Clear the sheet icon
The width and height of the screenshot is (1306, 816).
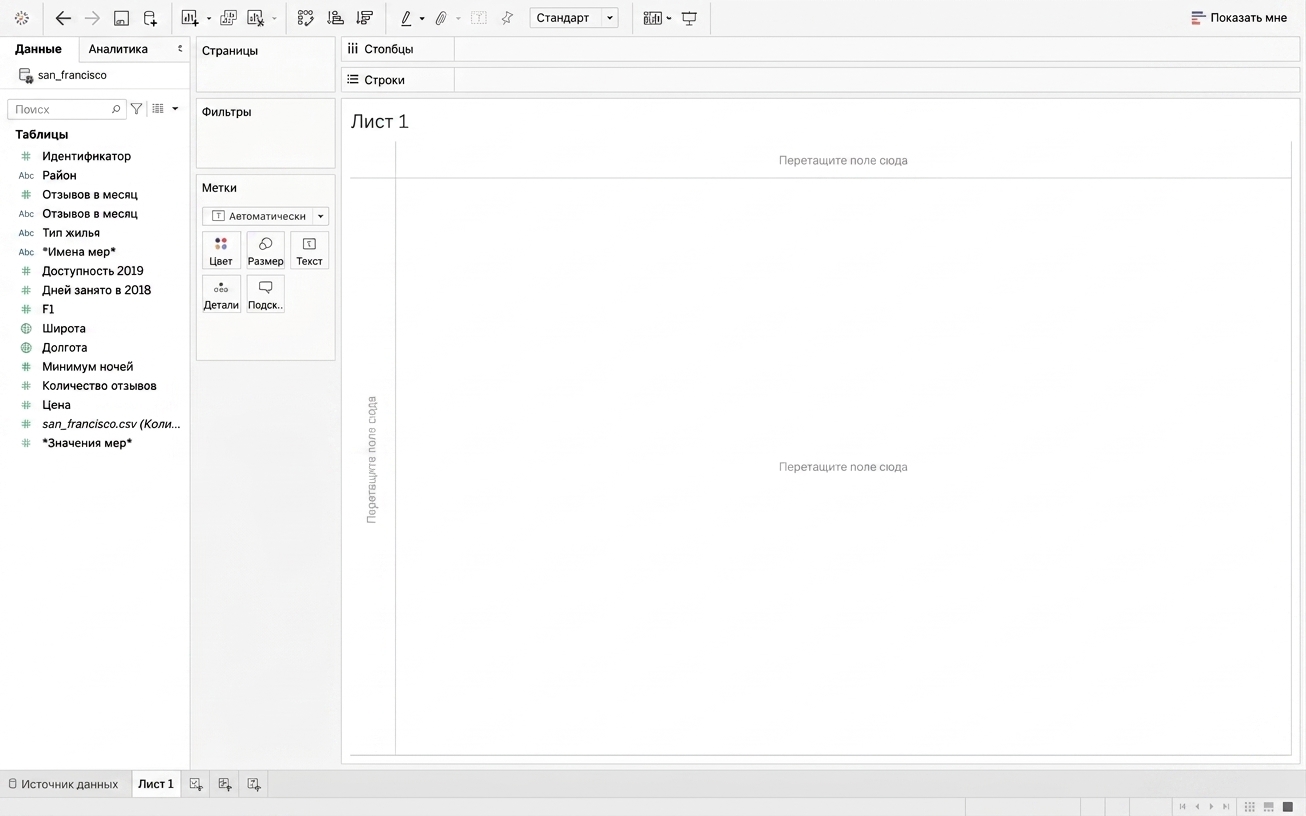click(256, 18)
